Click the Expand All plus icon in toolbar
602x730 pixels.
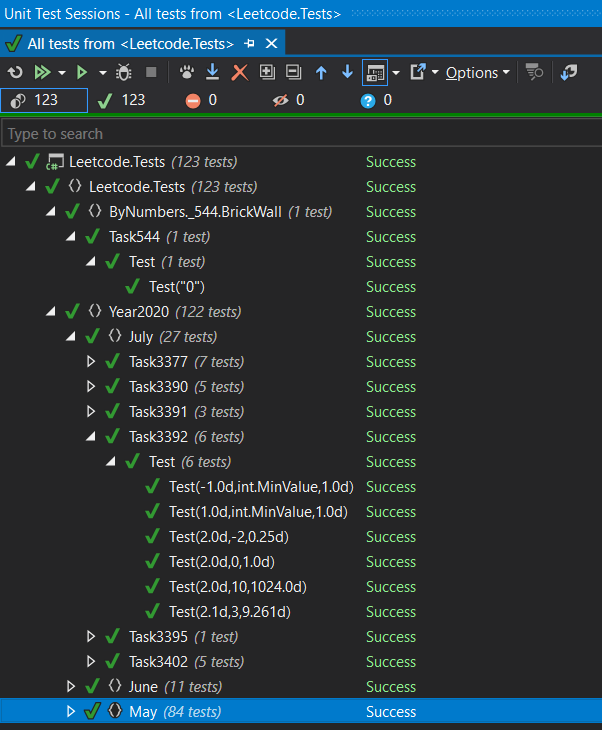(x=266, y=72)
